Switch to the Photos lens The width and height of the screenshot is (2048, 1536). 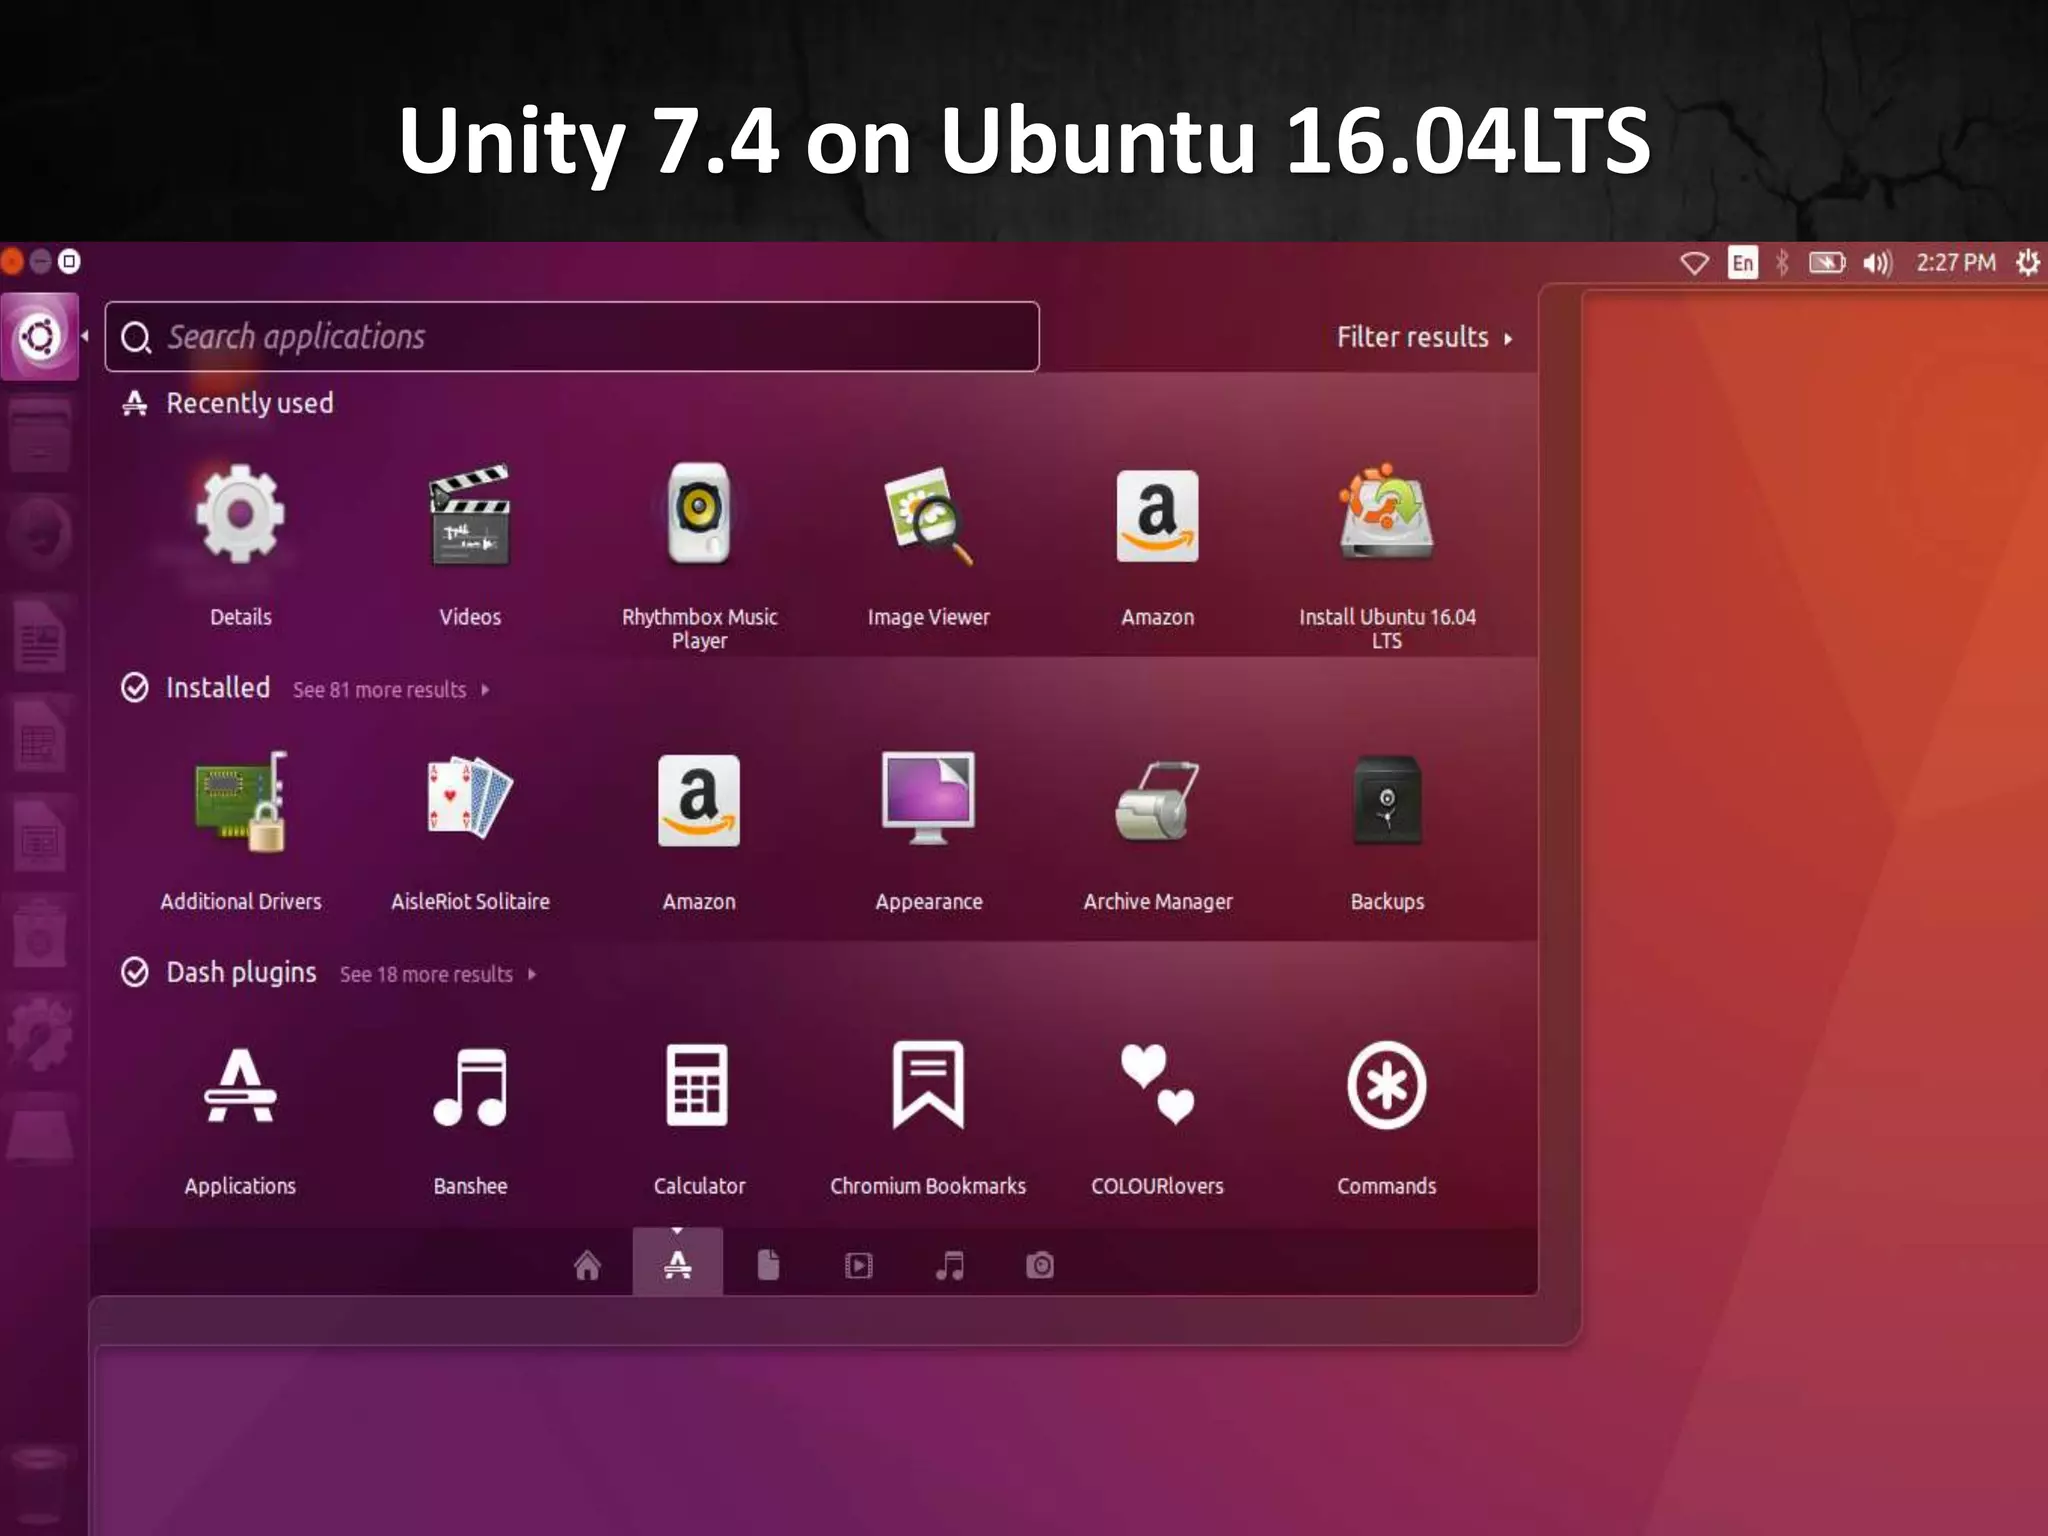point(1040,1265)
